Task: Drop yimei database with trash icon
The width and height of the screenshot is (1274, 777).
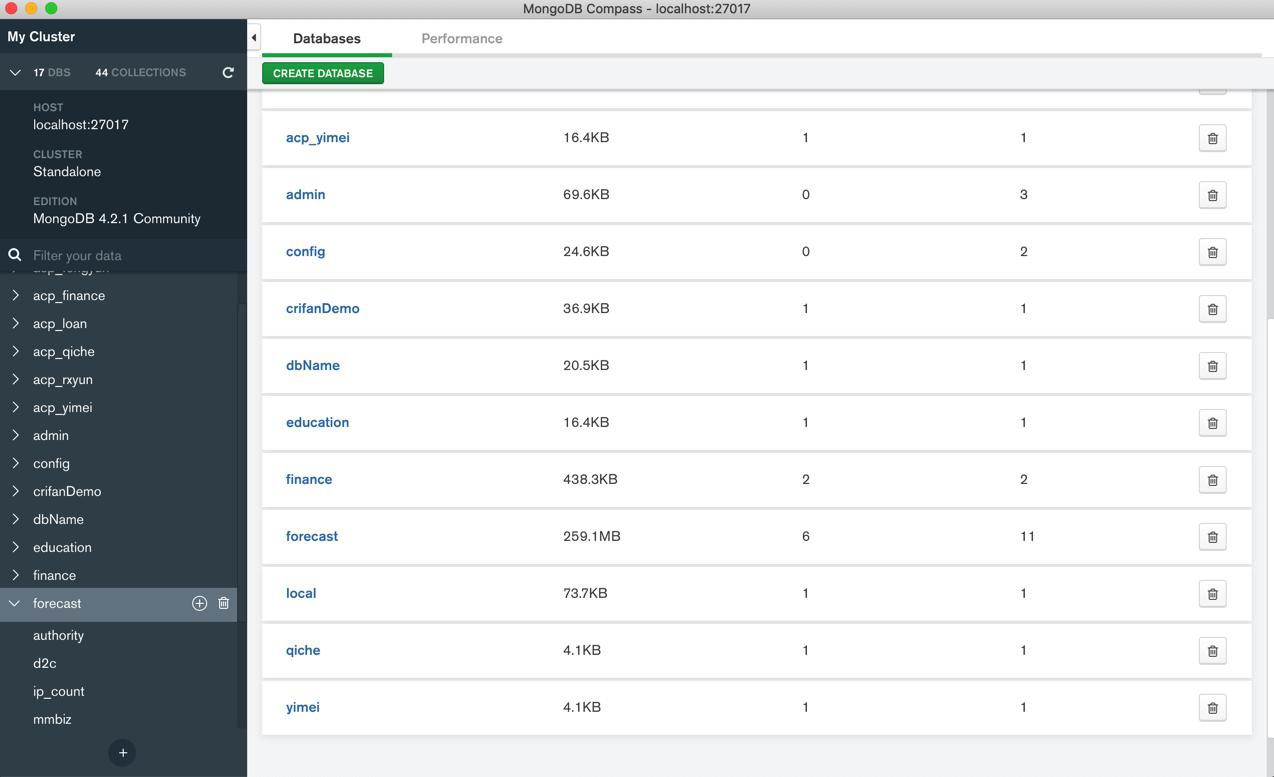Action: 1212,708
